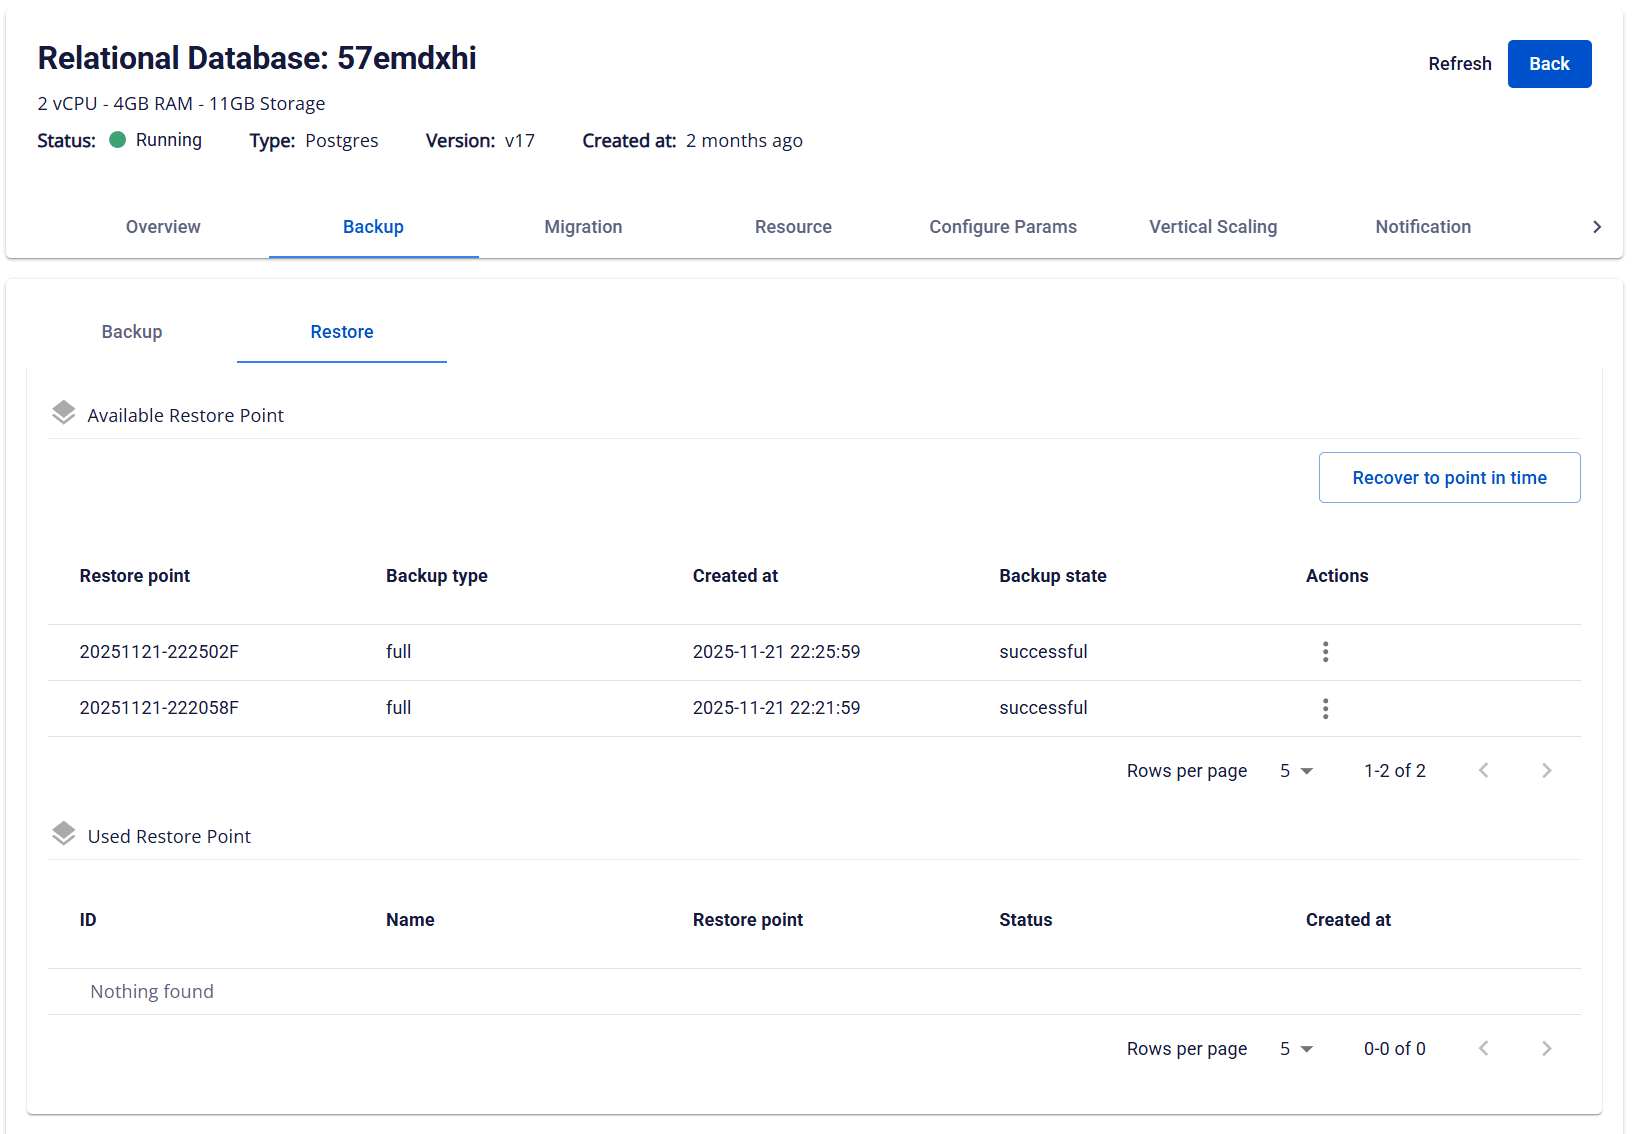Open rows per page dropdown for used restore points

(x=1296, y=1049)
